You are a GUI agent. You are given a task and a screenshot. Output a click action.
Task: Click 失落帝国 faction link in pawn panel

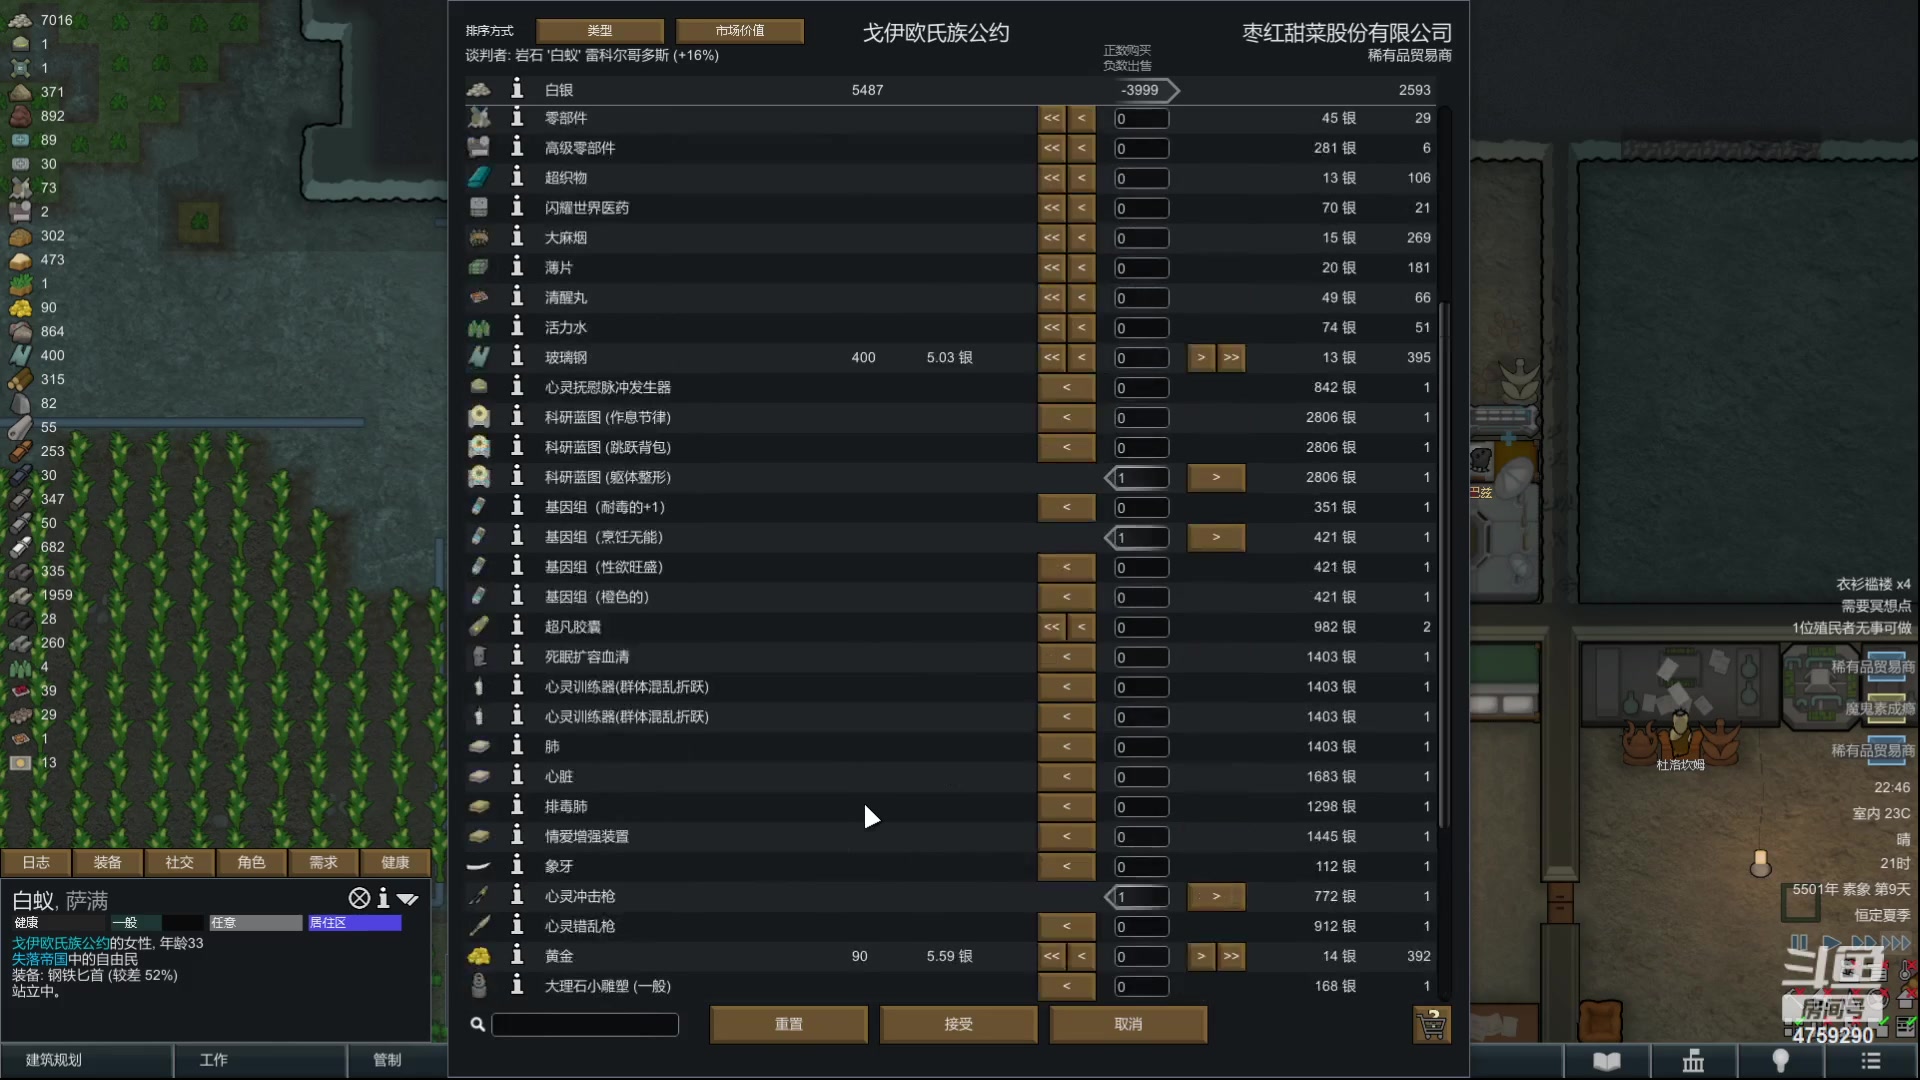coord(40,959)
